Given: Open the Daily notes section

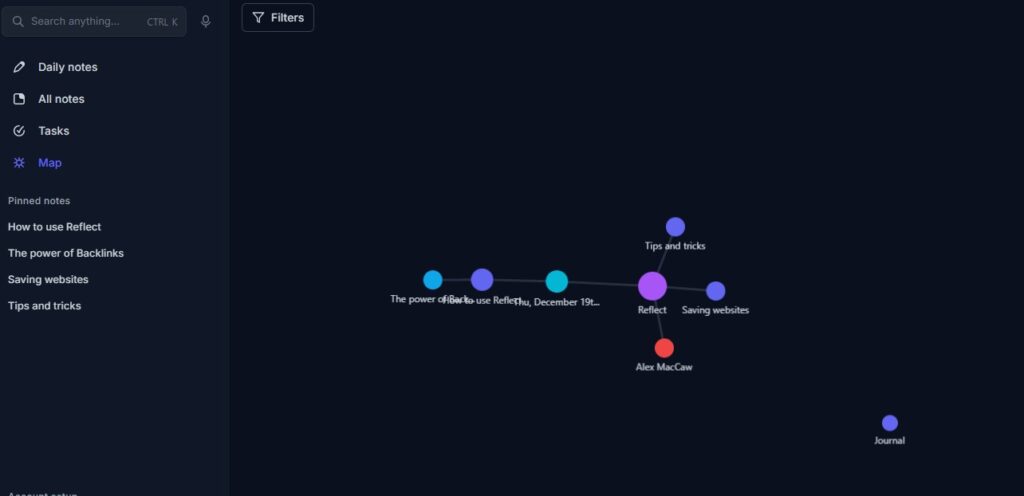Looking at the screenshot, I should 67,67.
